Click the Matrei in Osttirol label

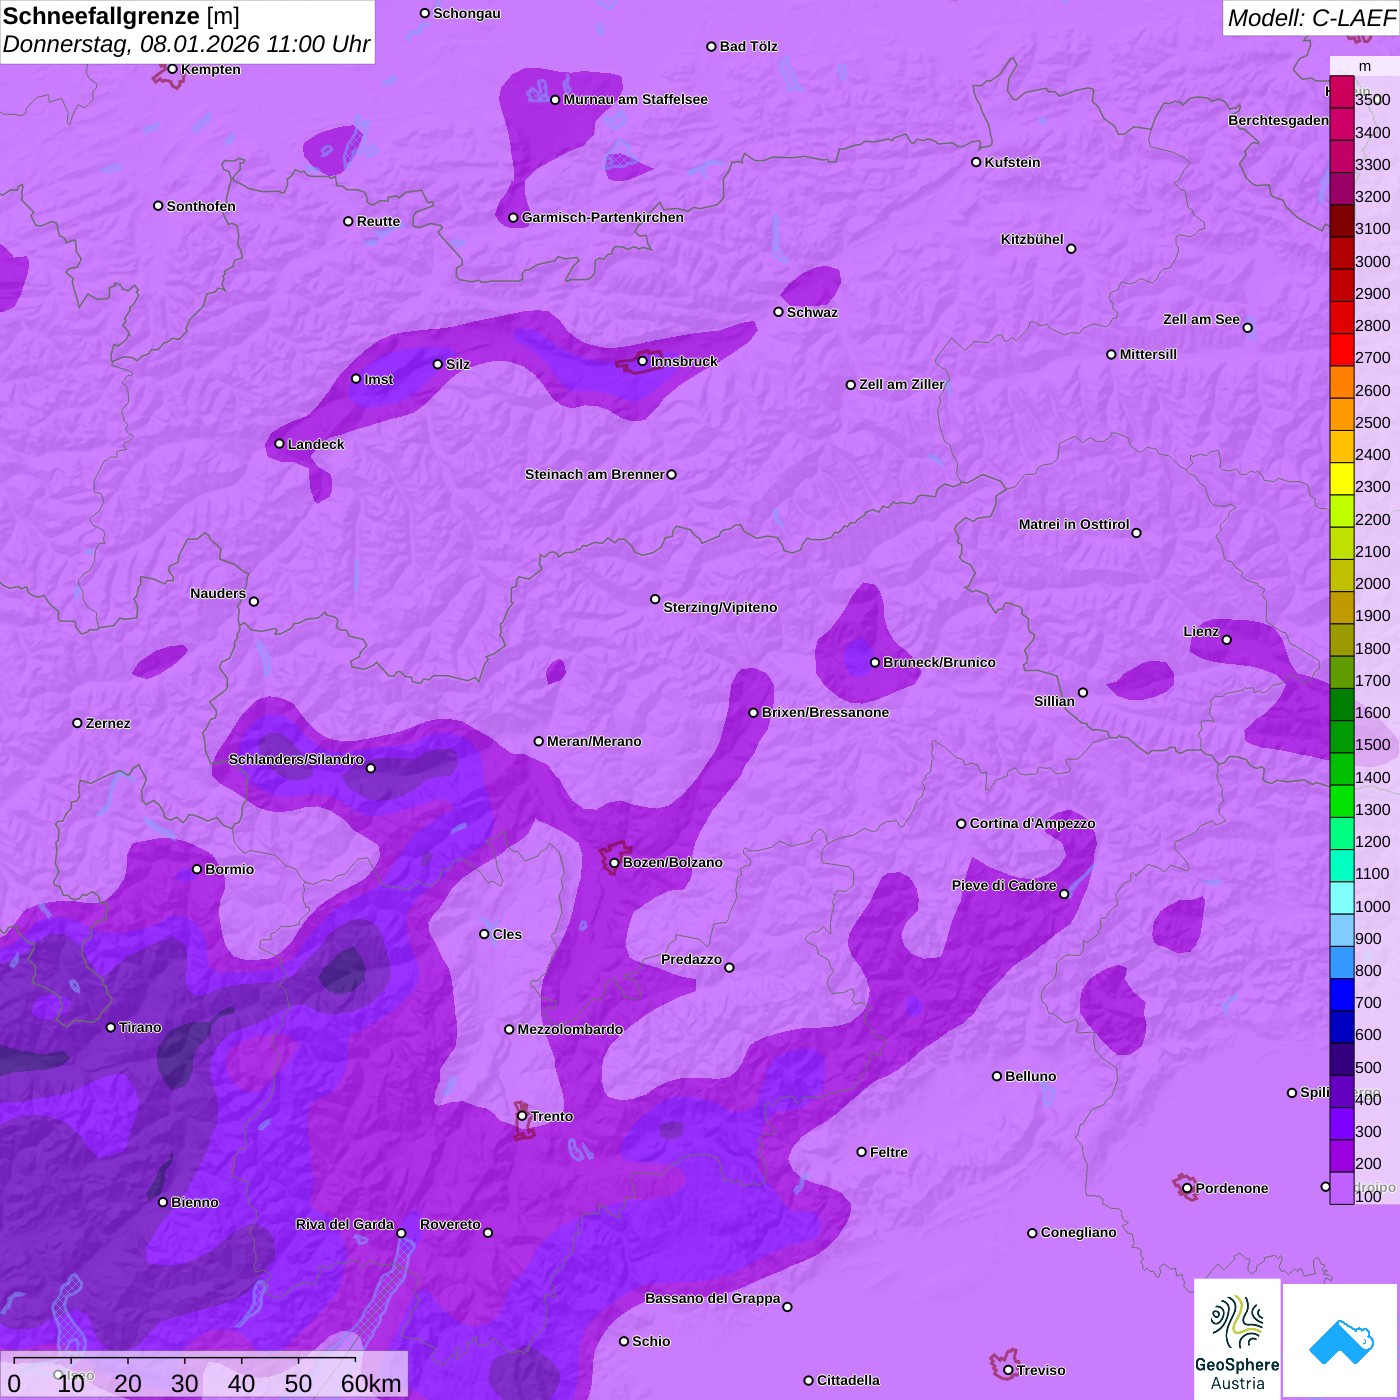pos(1074,524)
